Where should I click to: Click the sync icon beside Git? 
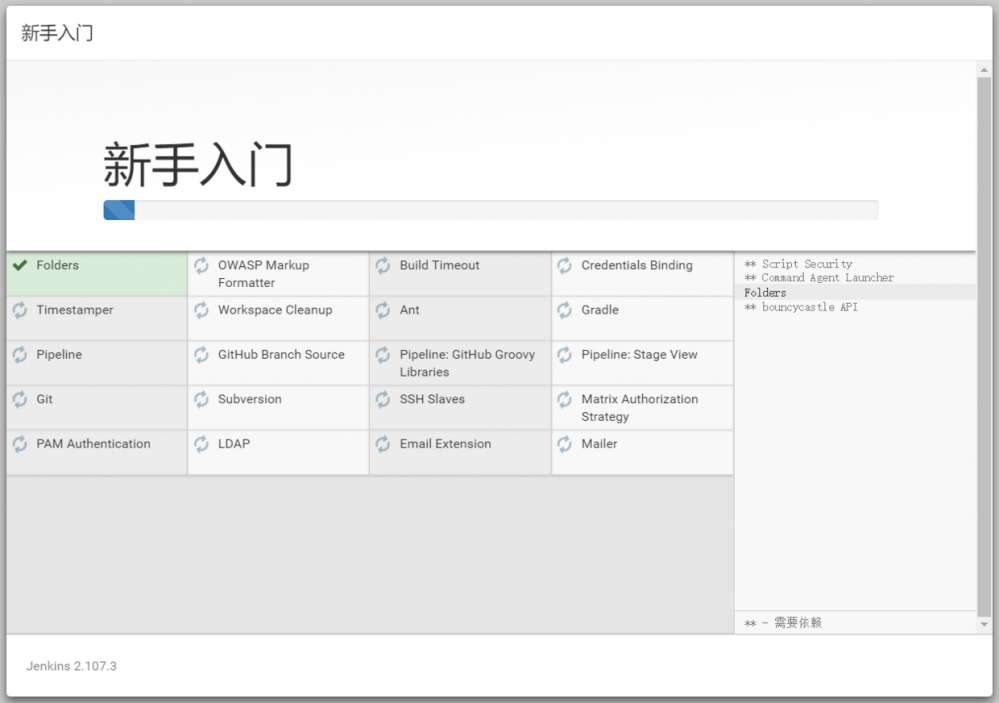point(20,399)
